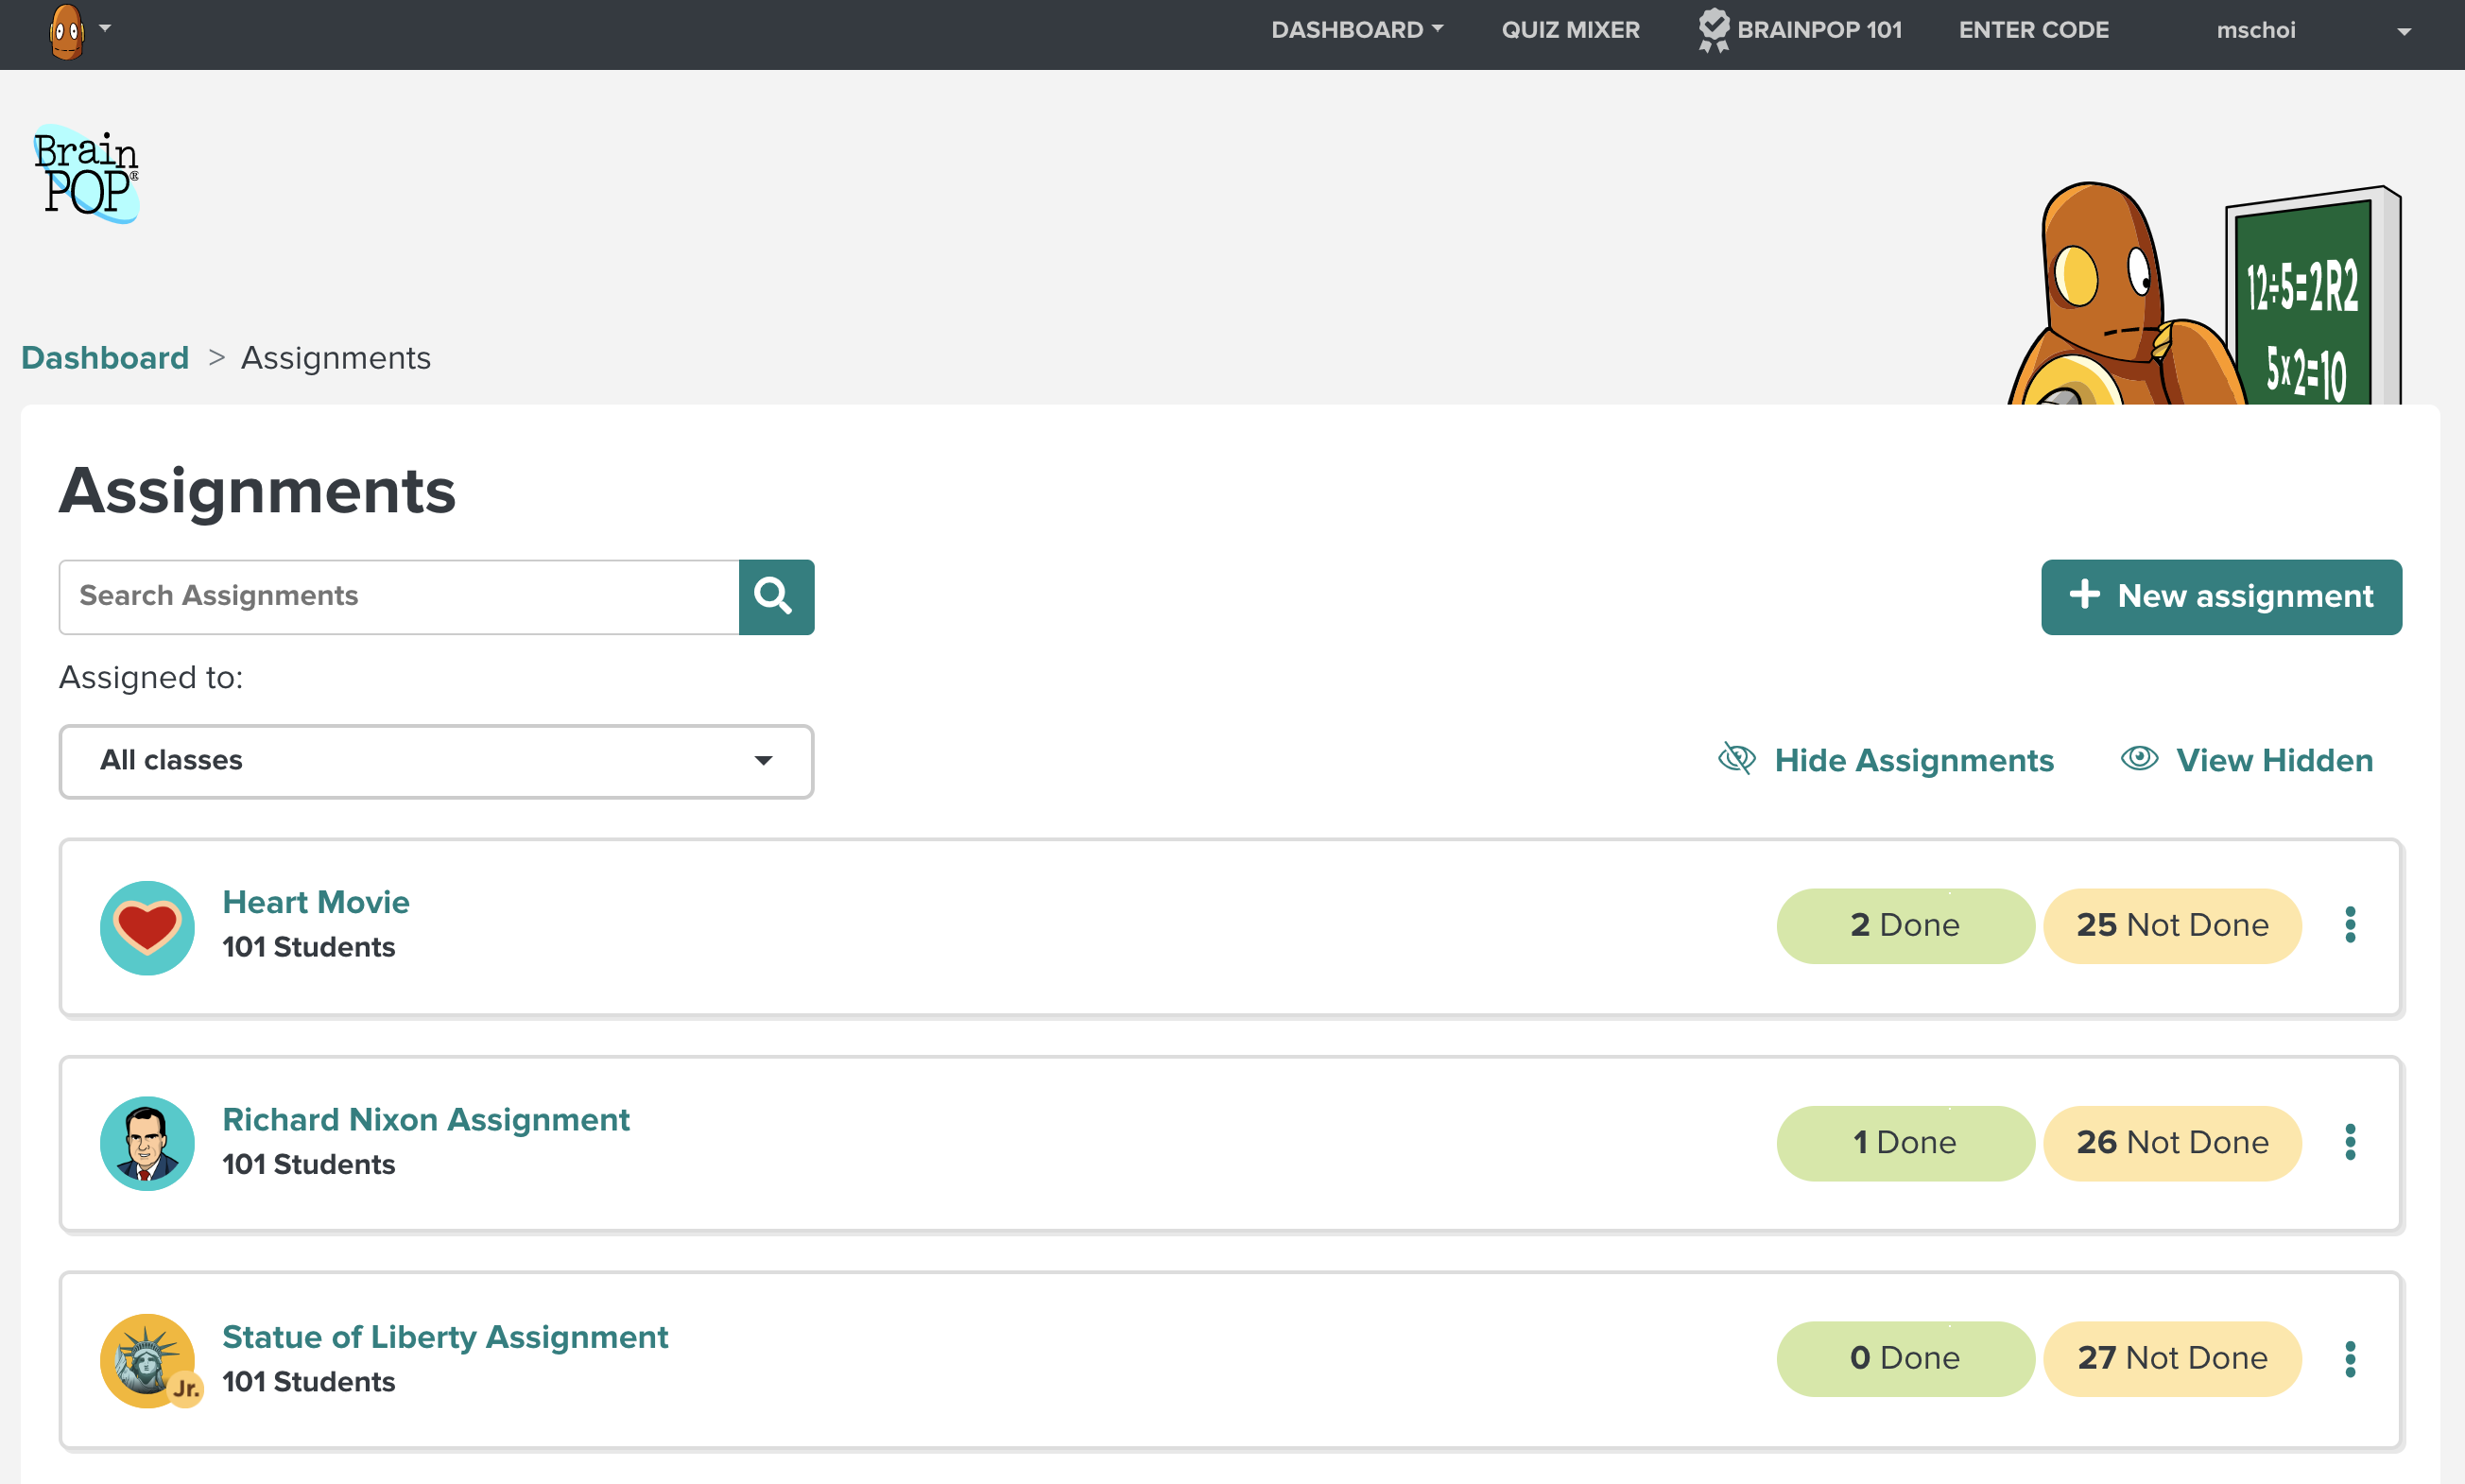Follow the Dashboard breadcrumb link
The height and width of the screenshot is (1484, 2465).
click(x=105, y=357)
